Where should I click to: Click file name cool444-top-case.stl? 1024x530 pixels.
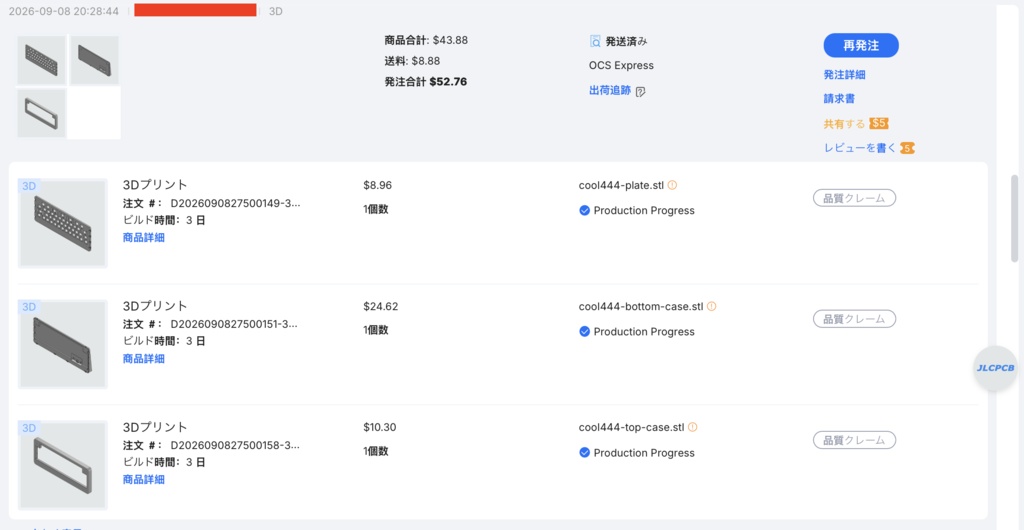click(x=632, y=427)
